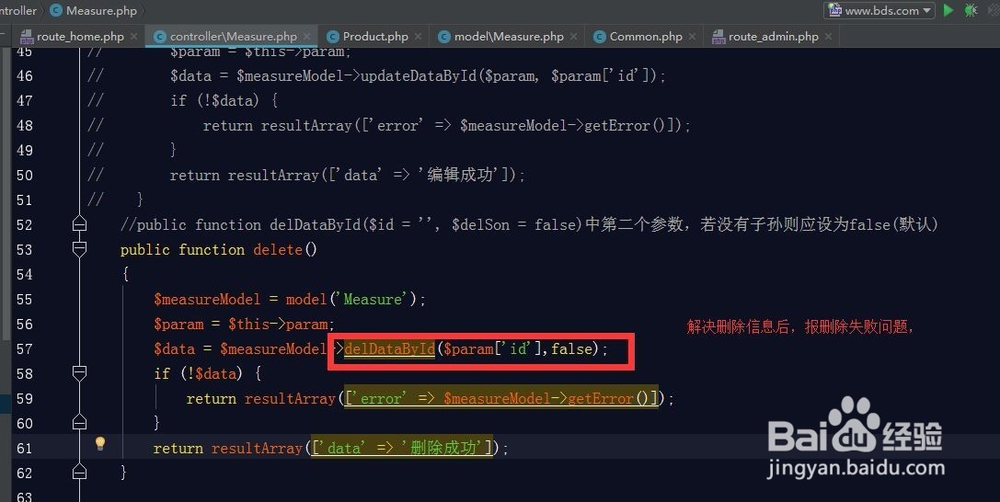The height and width of the screenshot is (502, 1000).
Task: Click the $this->param expression on line 56
Action: [278, 324]
